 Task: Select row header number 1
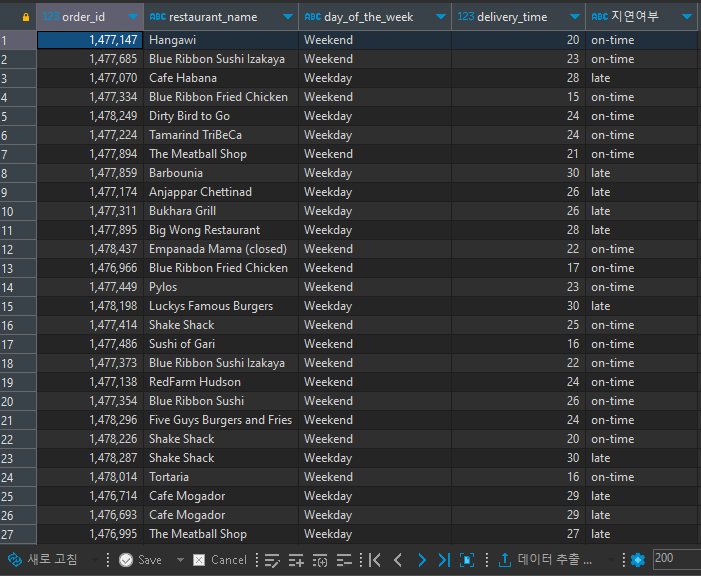[18, 40]
